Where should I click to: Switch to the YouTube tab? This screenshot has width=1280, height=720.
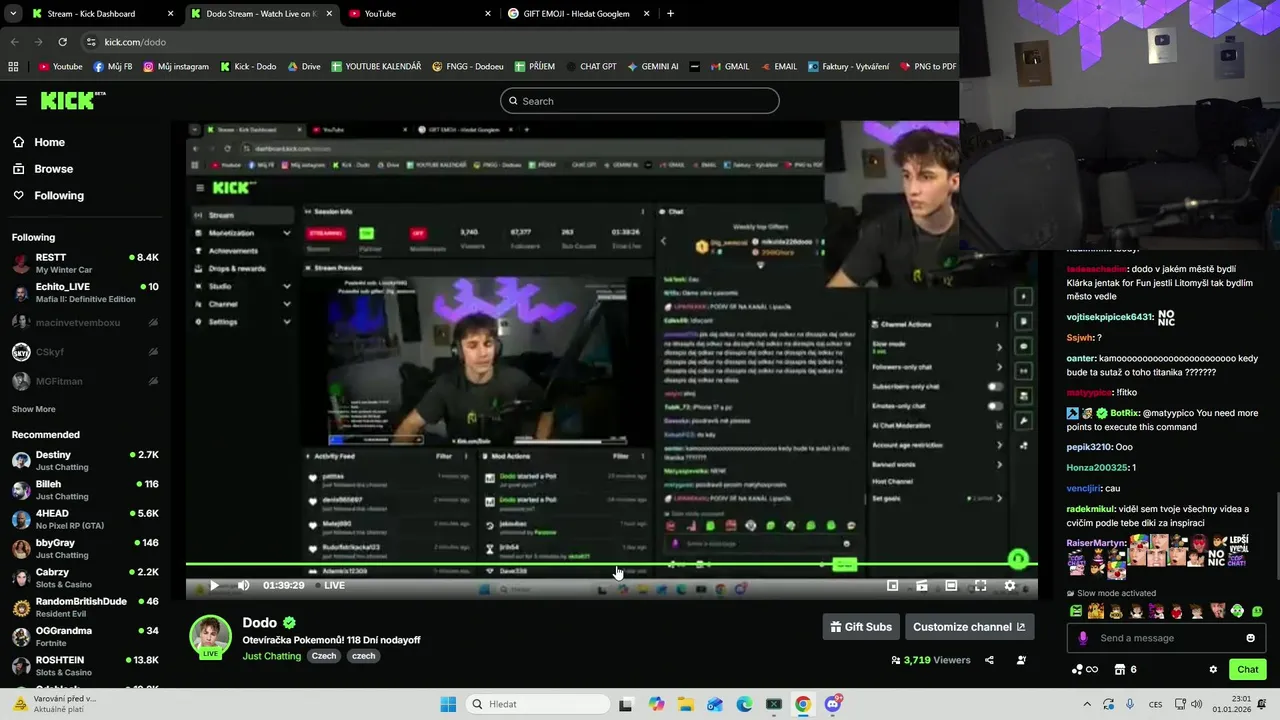[420, 14]
